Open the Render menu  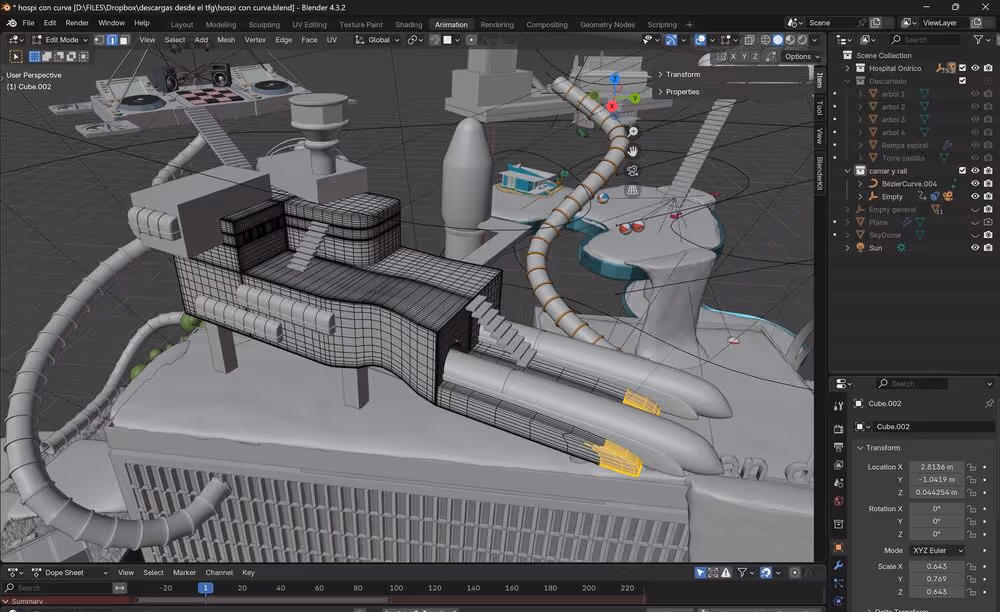(x=77, y=22)
